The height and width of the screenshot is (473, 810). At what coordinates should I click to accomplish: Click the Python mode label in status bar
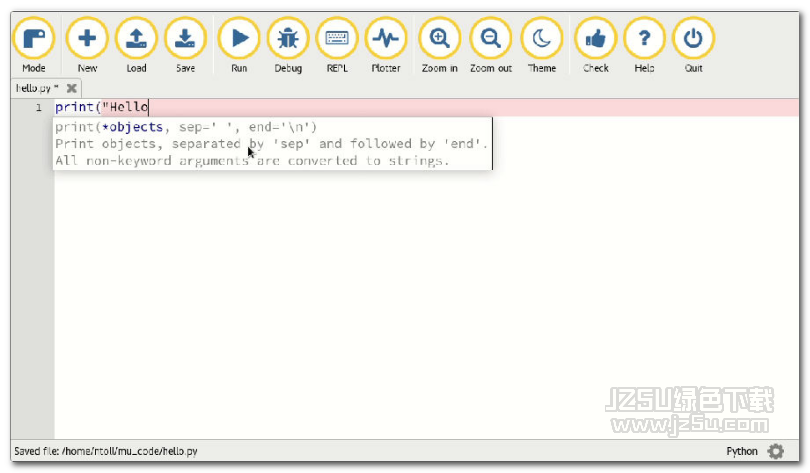pyautogui.click(x=742, y=451)
